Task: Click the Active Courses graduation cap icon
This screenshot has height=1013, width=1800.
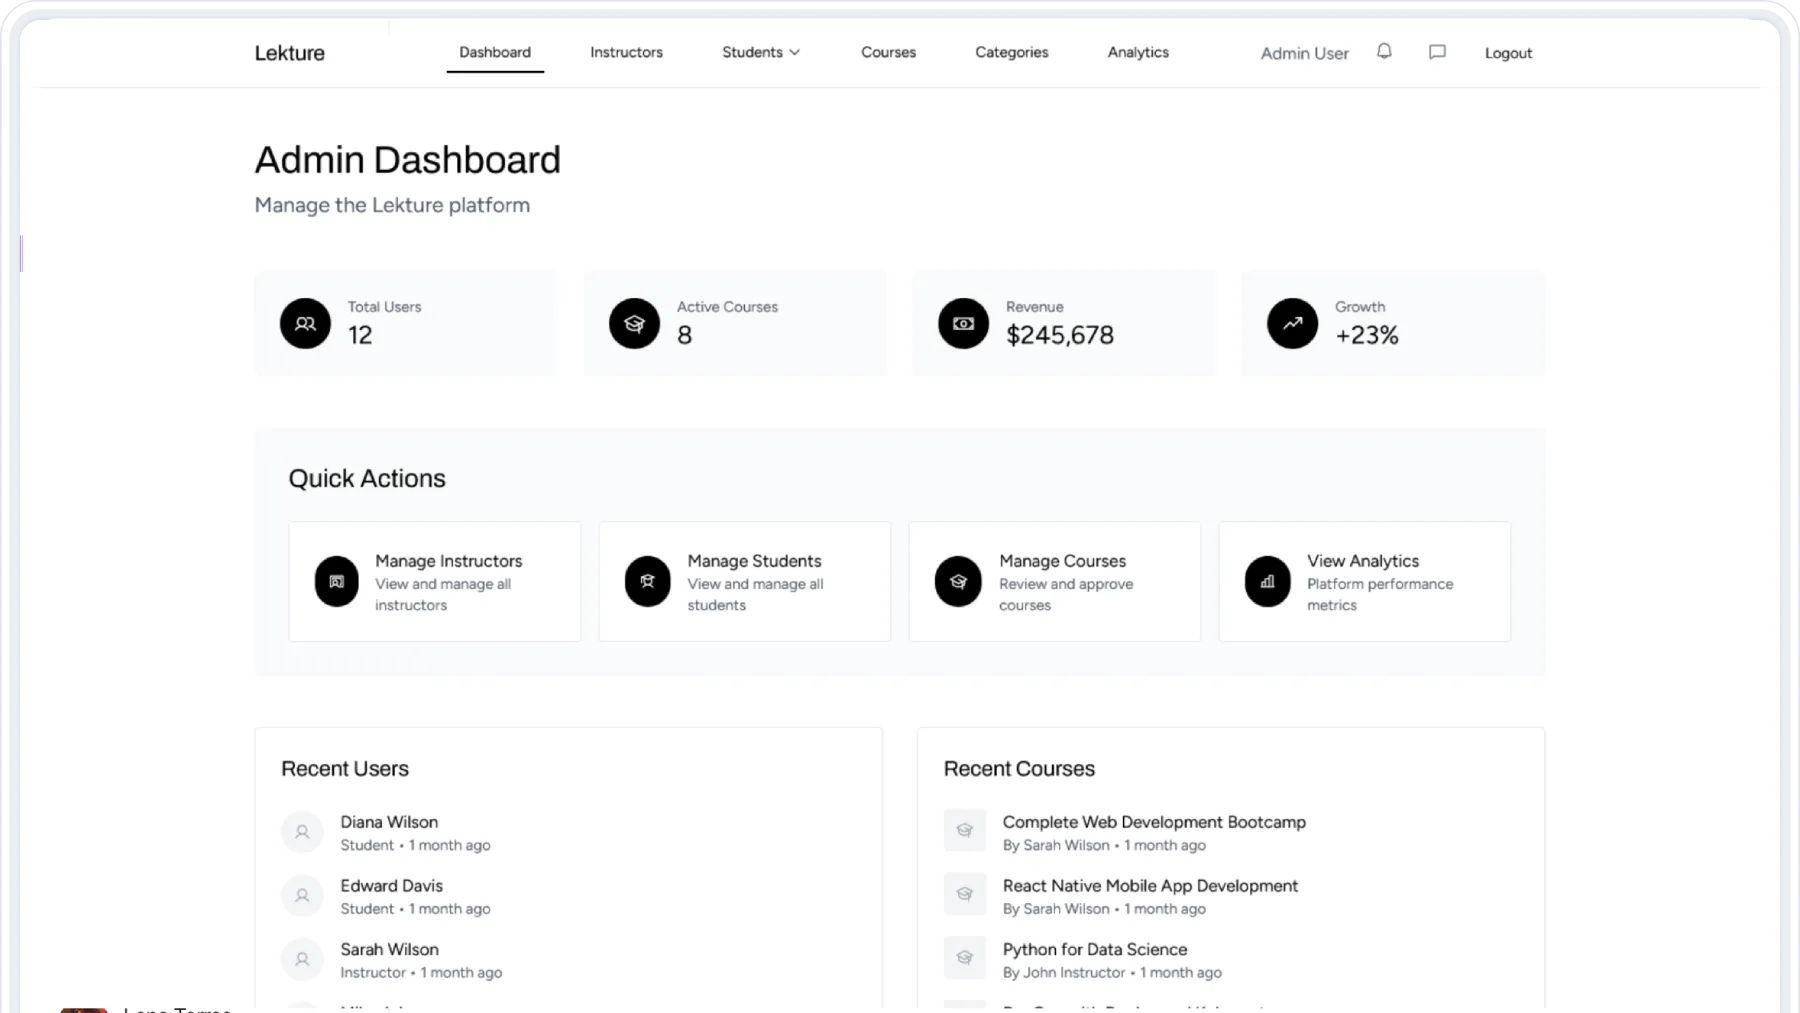Action: [634, 324]
